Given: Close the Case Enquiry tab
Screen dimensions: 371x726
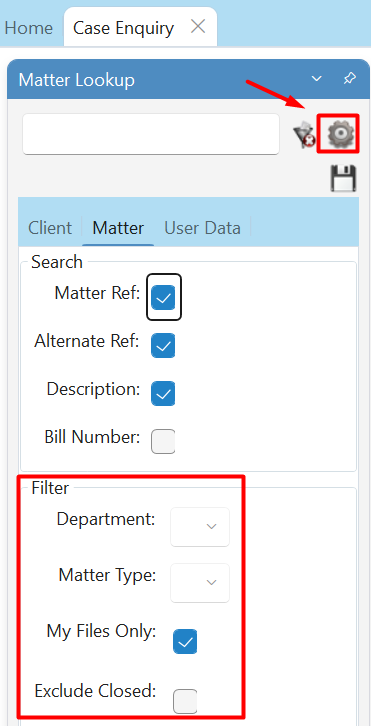Looking at the screenshot, I should click(198, 27).
